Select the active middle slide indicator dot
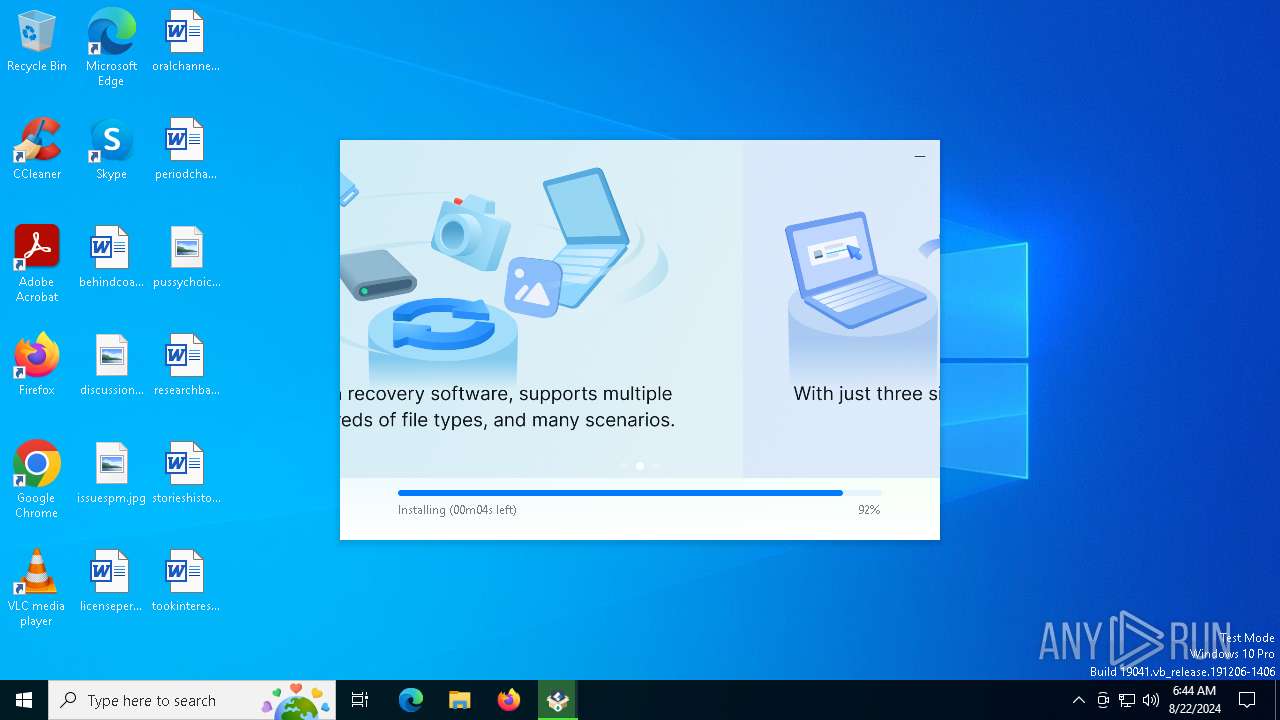This screenshot has height=720, width=1280. point(640,466)
